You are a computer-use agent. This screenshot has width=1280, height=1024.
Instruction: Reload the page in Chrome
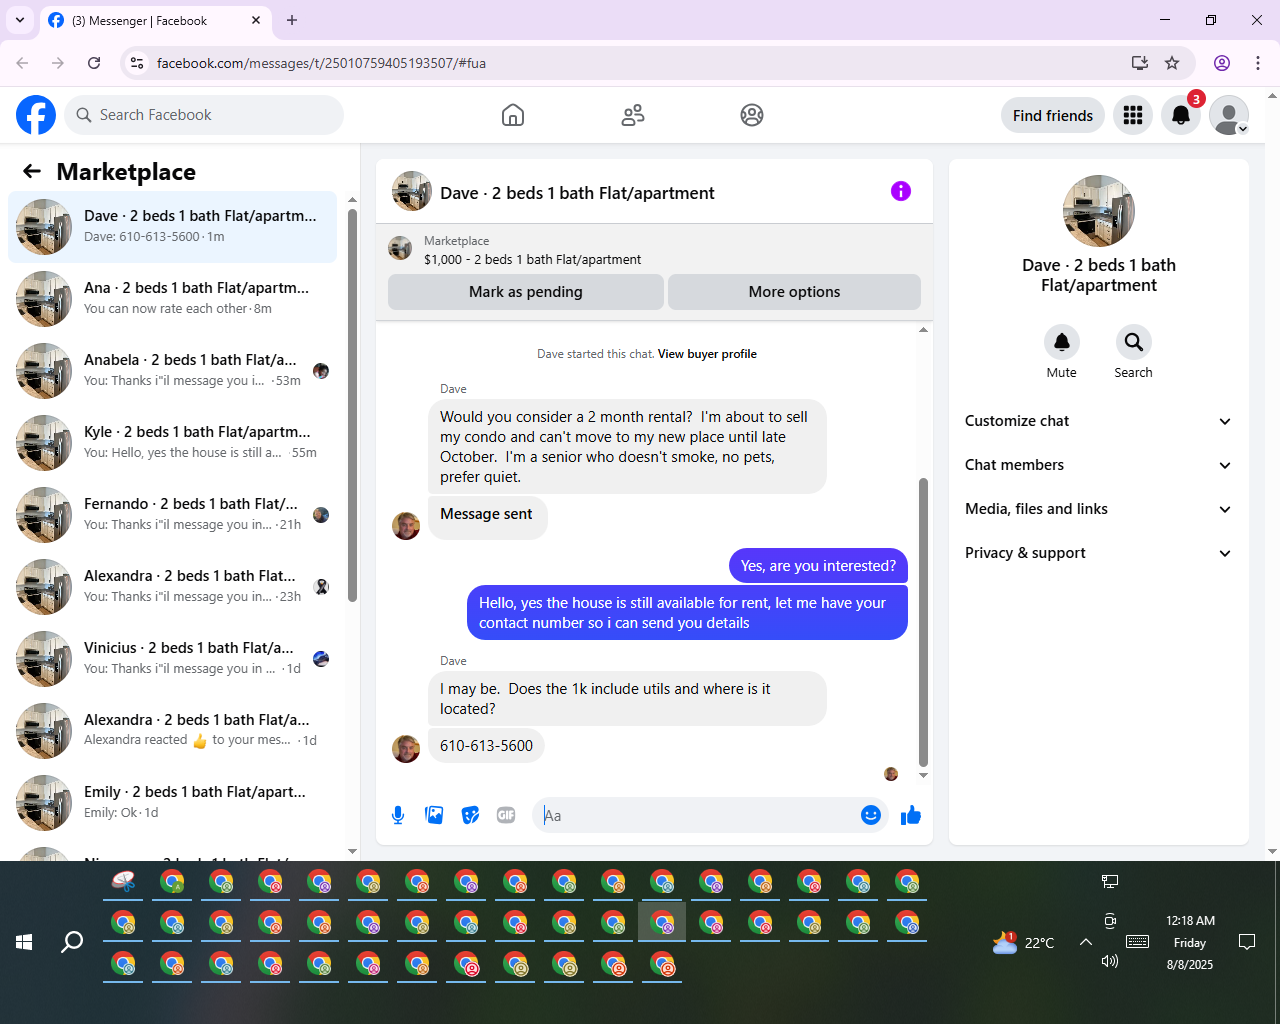coord(94,63)
